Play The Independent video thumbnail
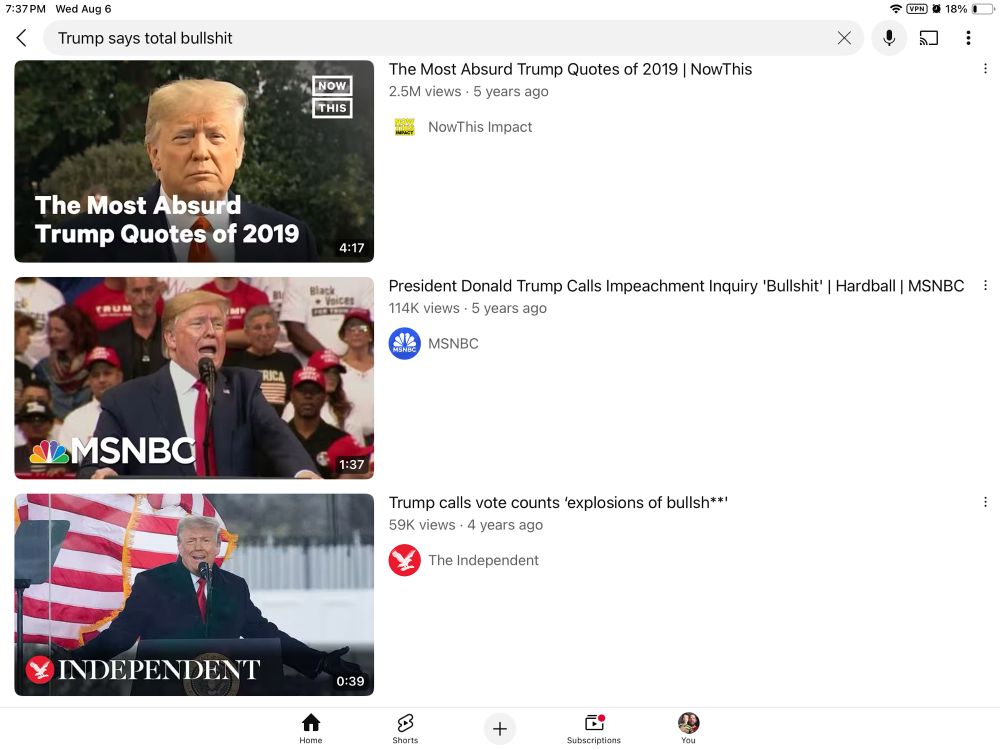Viewport: 1000px width, 750px height. click(x=194, y=595)
